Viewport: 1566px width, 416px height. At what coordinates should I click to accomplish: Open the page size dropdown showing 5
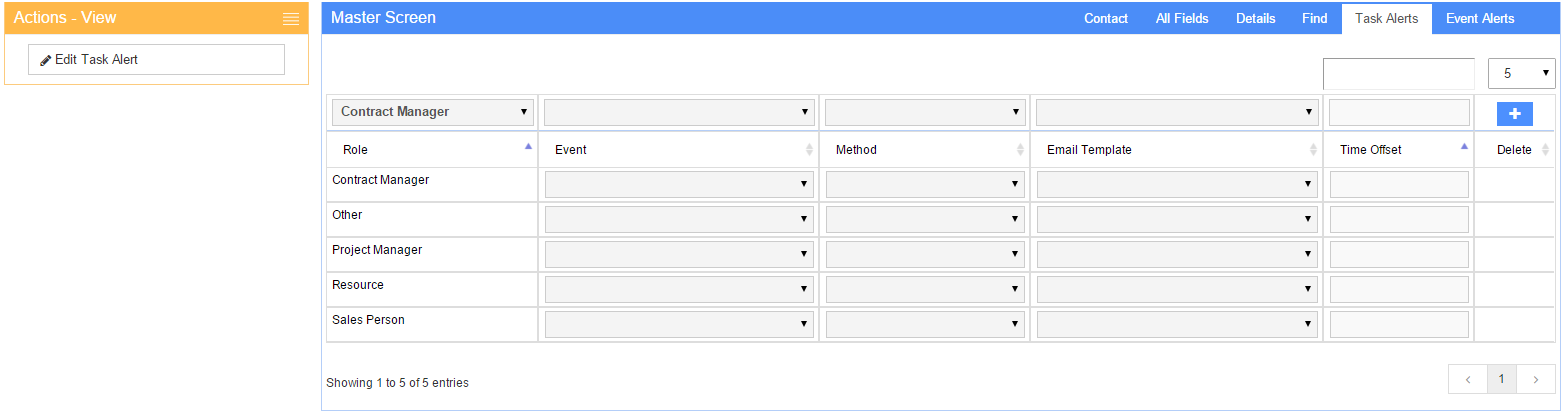(x=1521, y=73)
